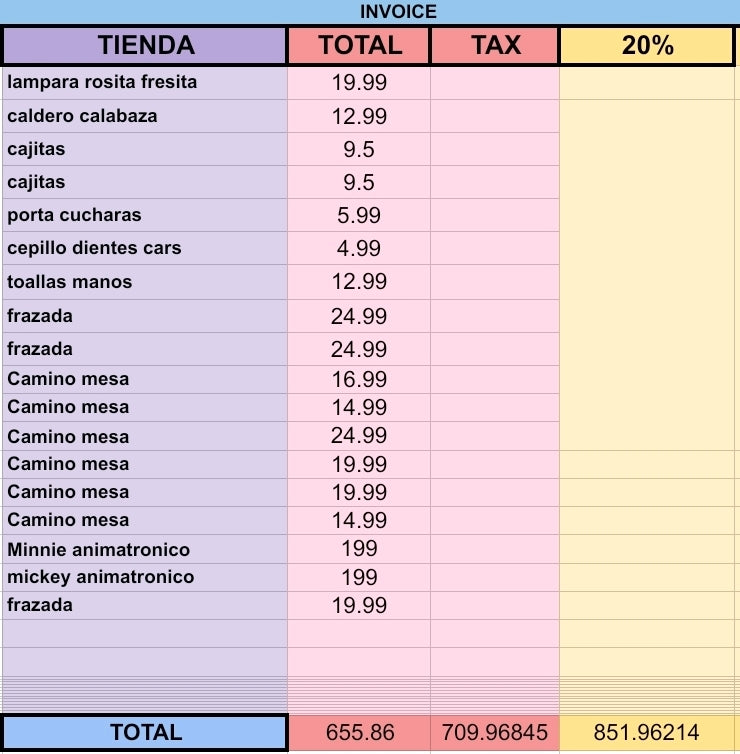This screenshot has height=754, width=740.
Task: Click the TIENDA column header
Action: click(145, 45)
